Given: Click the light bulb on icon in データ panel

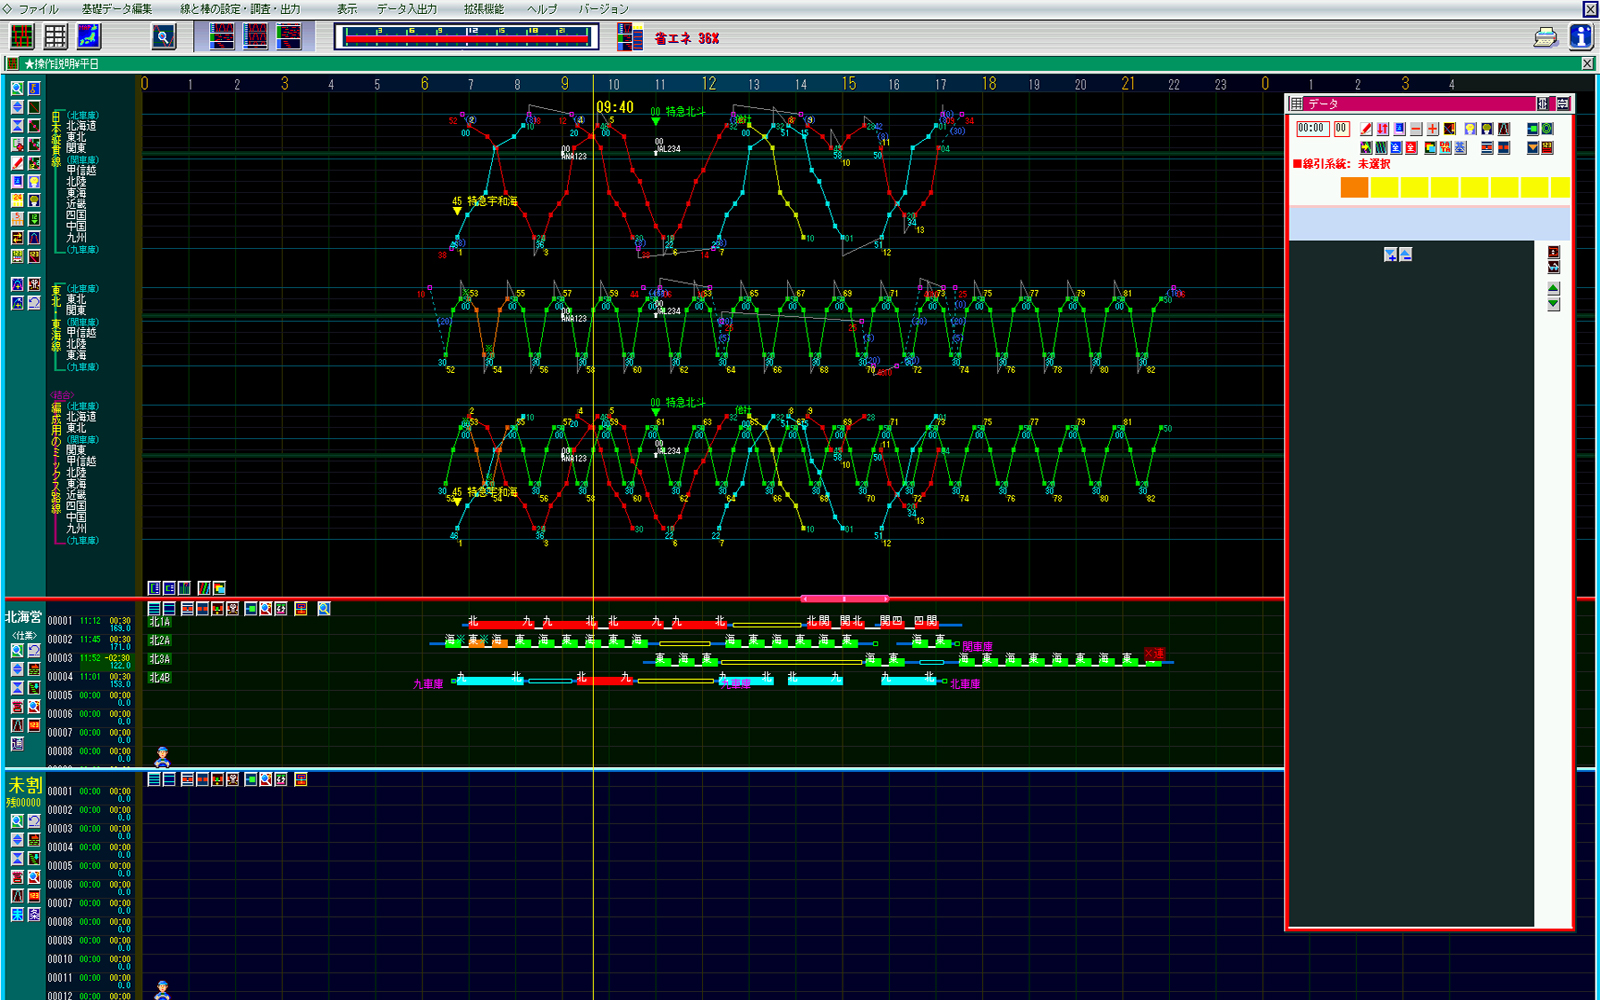Looking at the screenshot, I should [1470, 129].
